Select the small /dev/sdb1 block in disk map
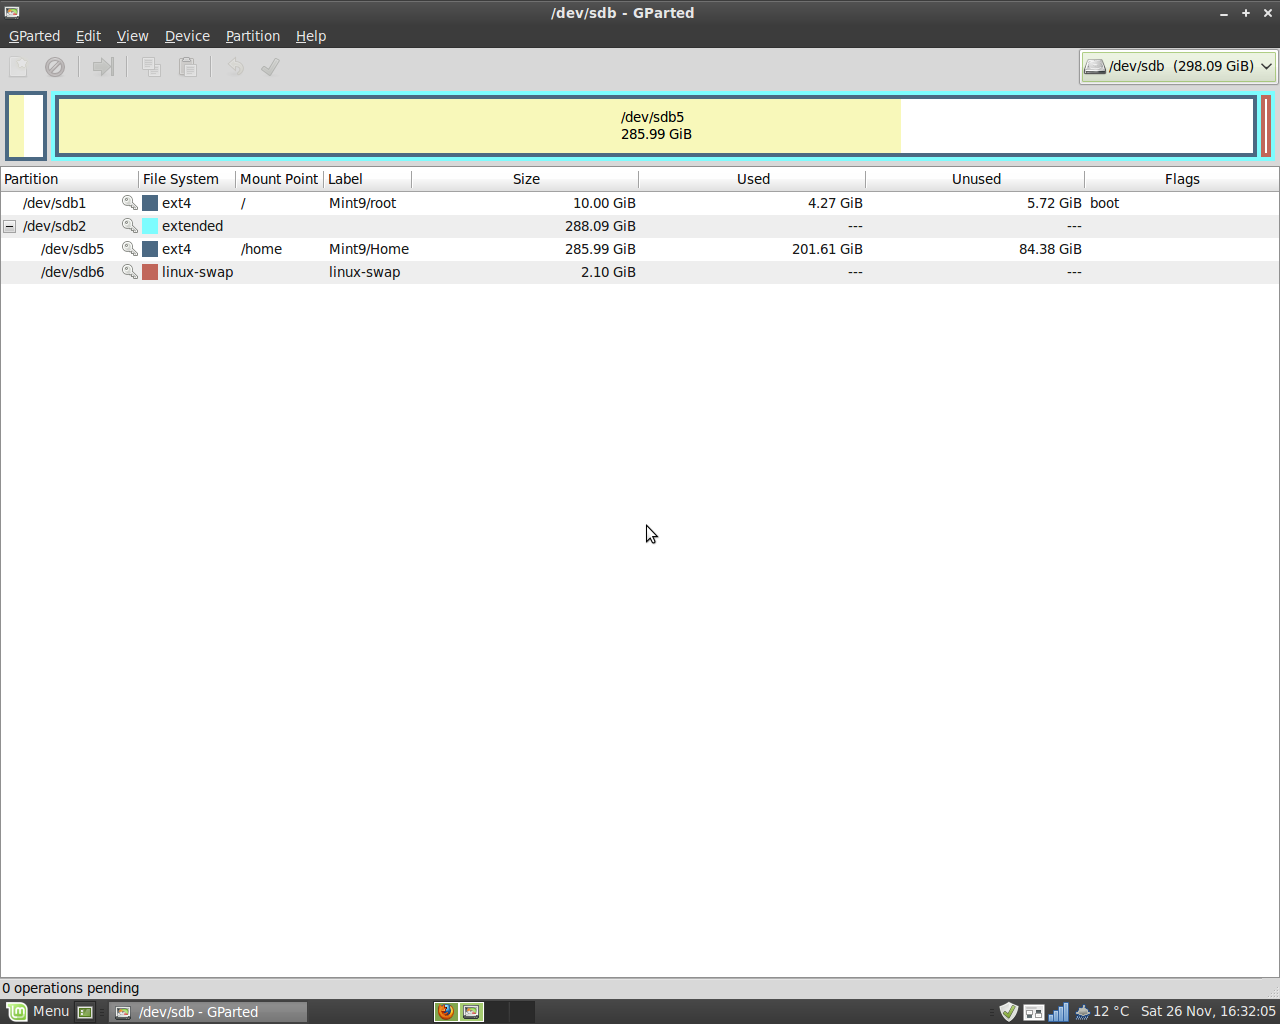Image resolution: width=1280 pixels, height=1024 pixels. click(26, 126)
